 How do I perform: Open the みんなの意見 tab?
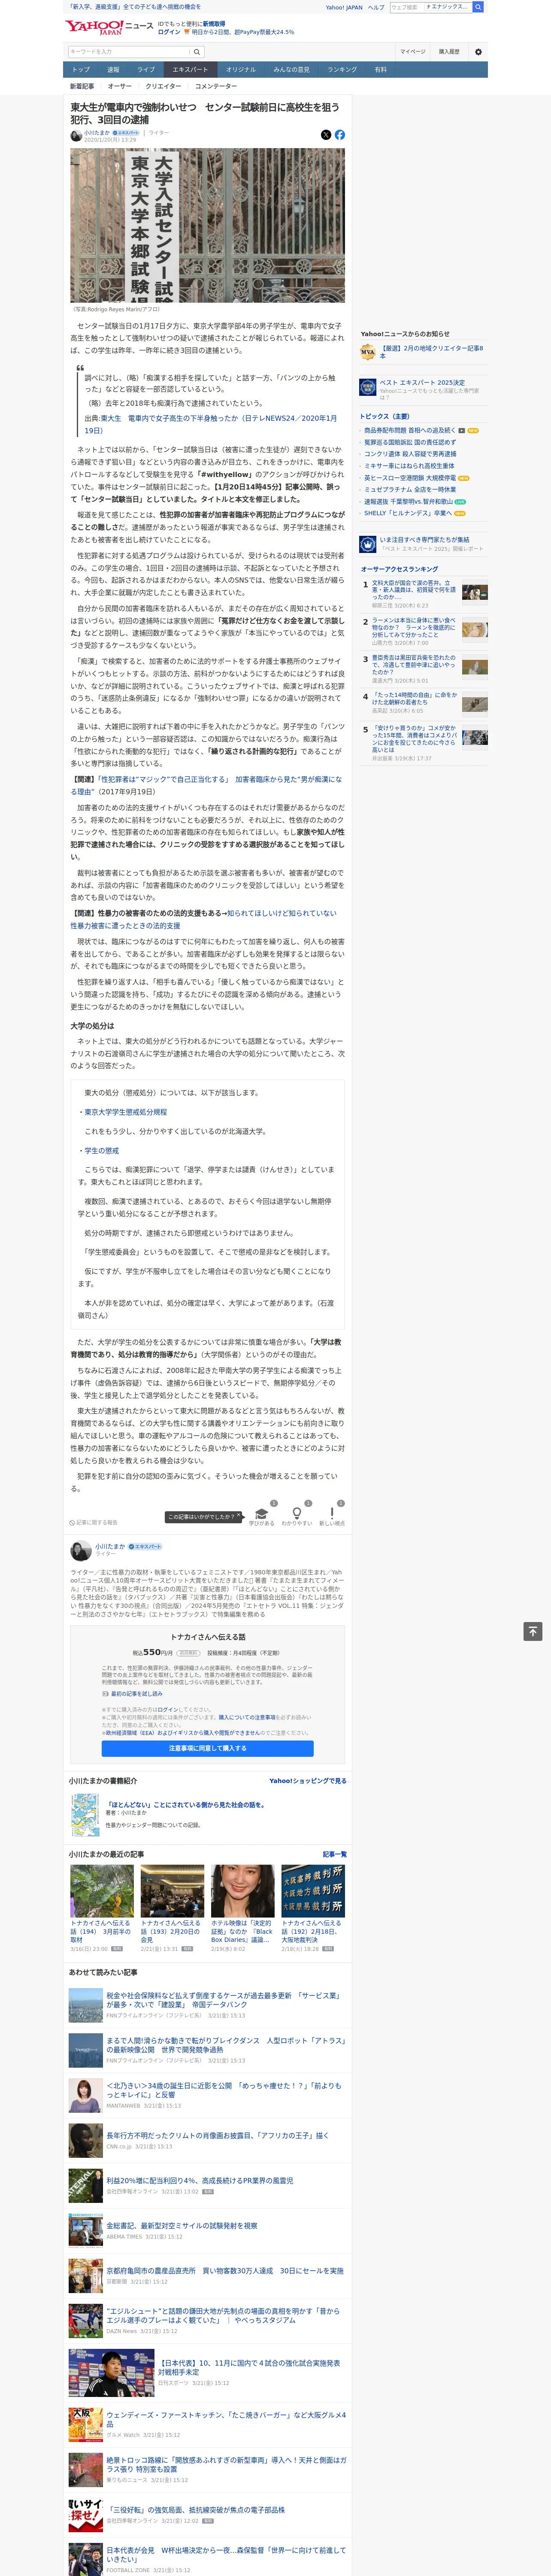(291, 70)
